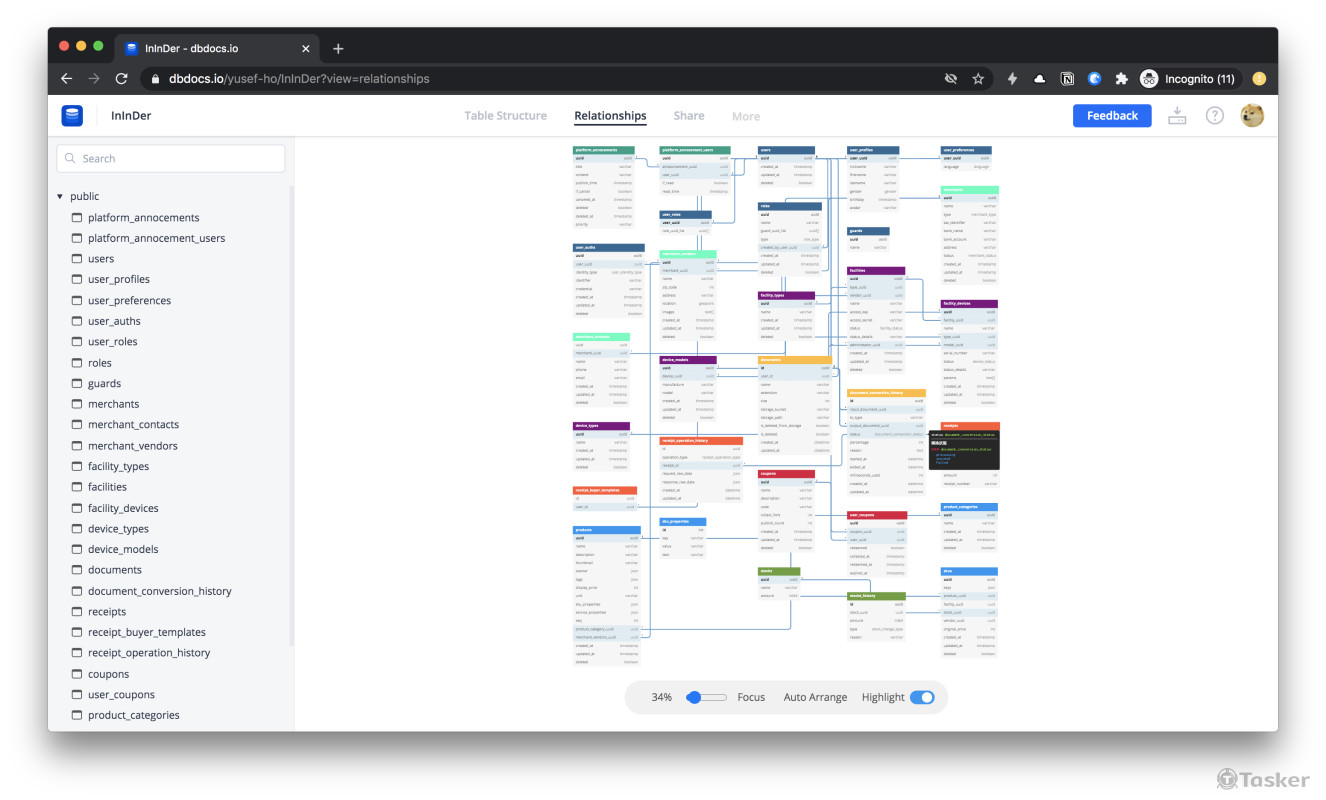Click the download icon beside Feedback
The width and height of the screenshot is (1326, 800).
point(1177,116)
